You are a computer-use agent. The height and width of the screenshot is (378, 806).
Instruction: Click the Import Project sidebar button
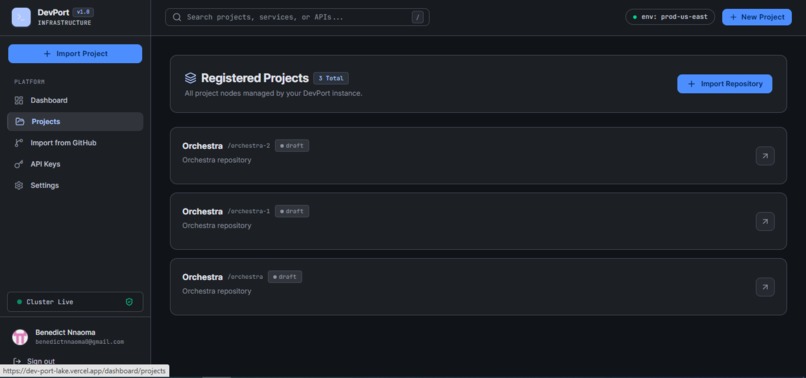[x=75, y=53]
